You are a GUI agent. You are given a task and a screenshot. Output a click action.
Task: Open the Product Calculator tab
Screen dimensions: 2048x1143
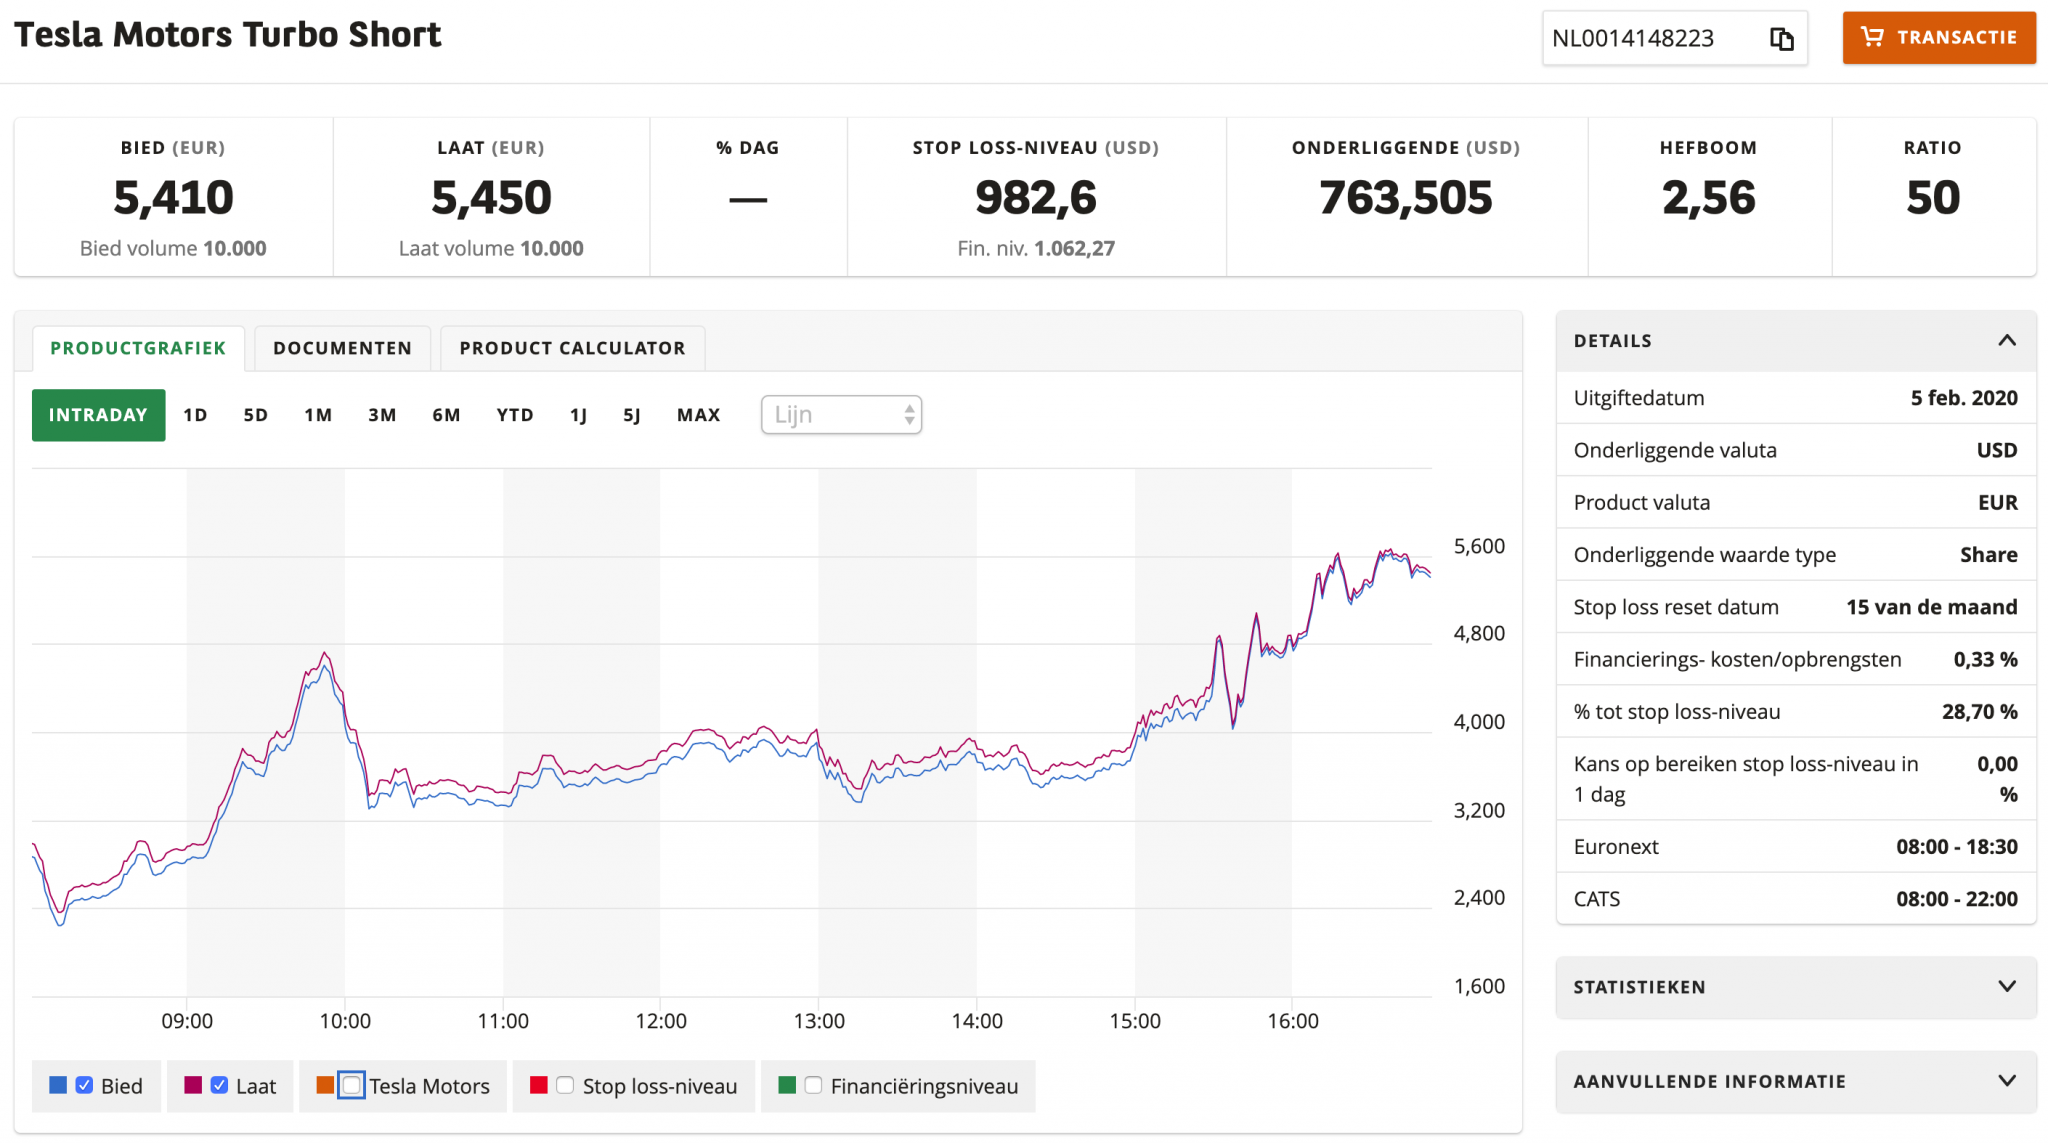click(x=572, y=348)
